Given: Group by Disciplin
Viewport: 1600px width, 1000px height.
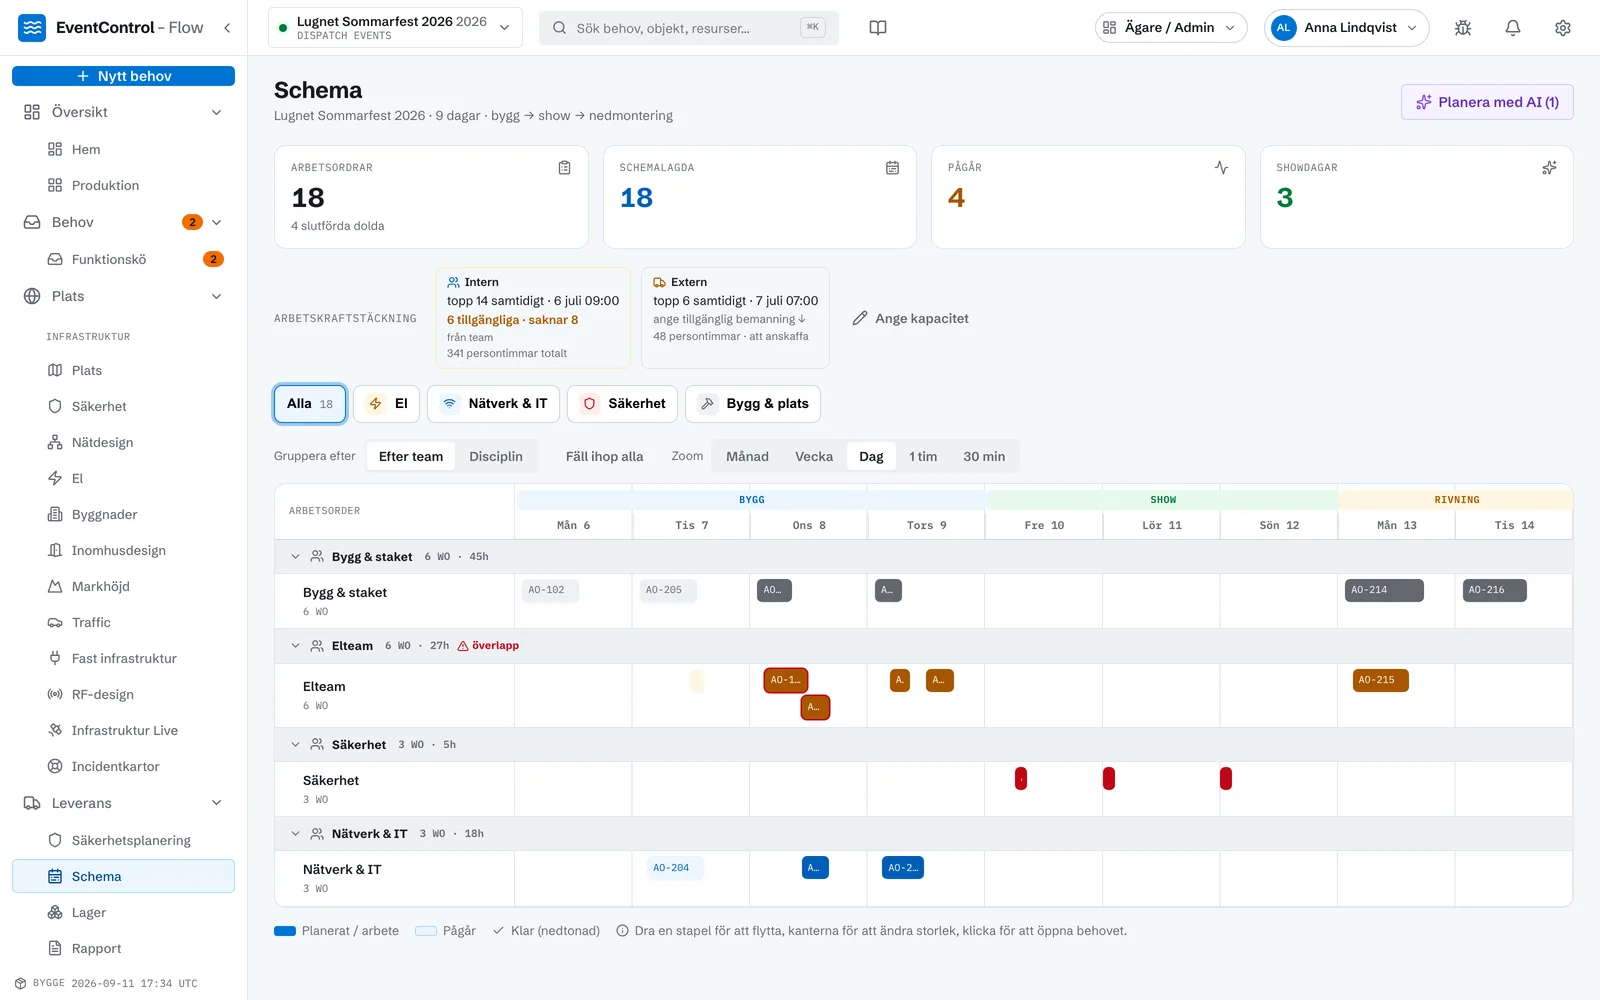Looking at the screenshot, I should point(496,457).
